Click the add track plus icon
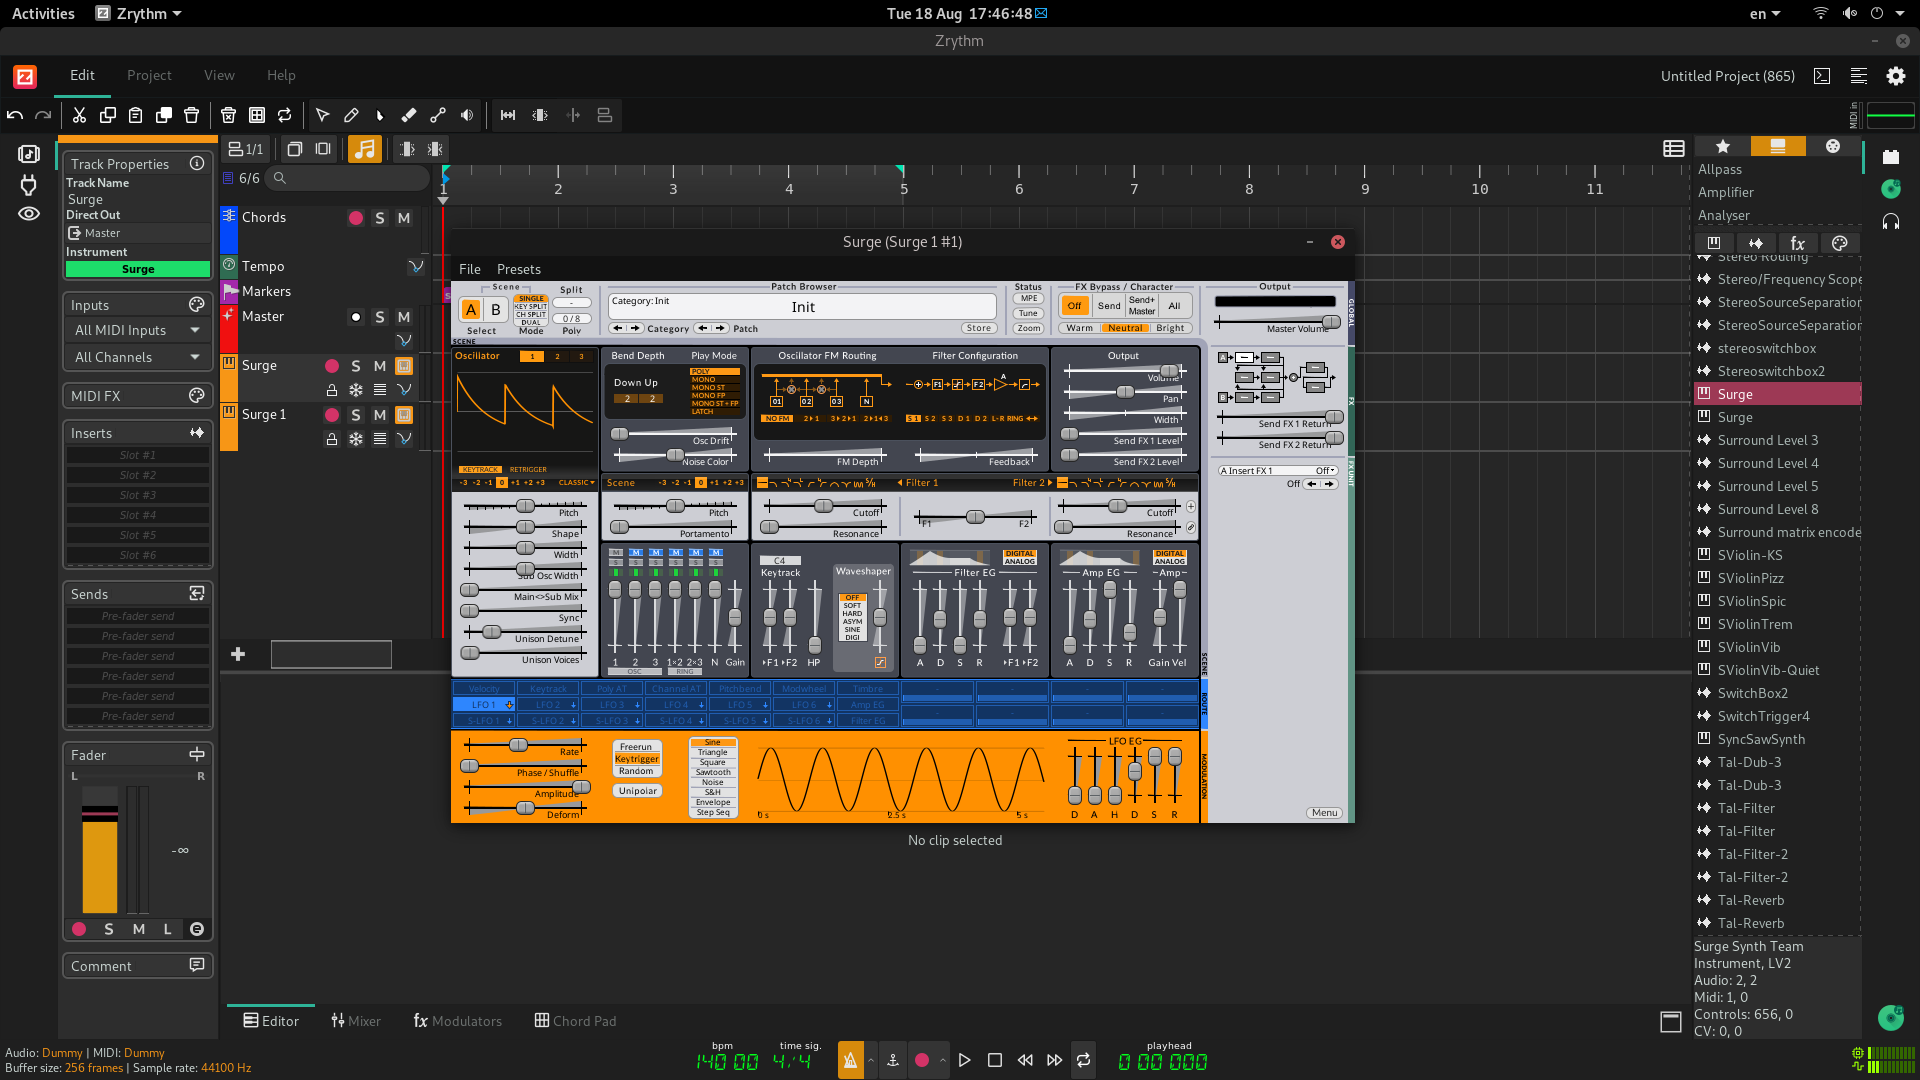 [x=238, y=654]
